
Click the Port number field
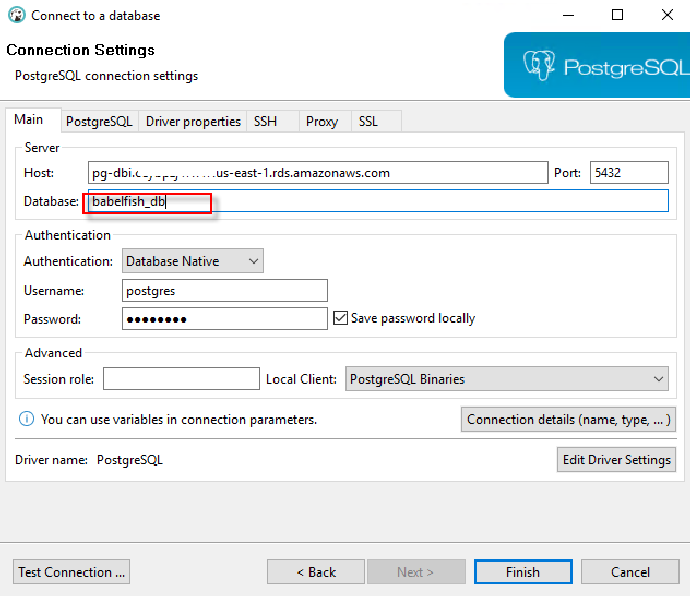[x=628, y=173]
